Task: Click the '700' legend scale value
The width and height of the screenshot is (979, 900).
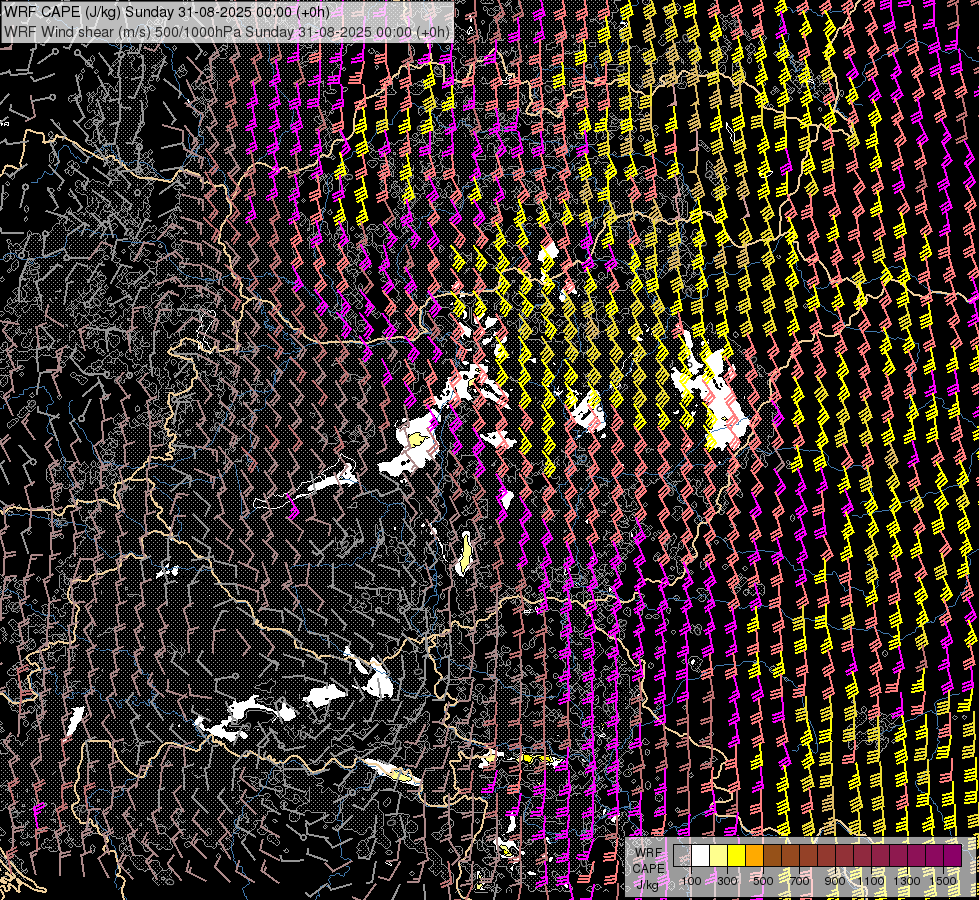Action: (799, 881)
